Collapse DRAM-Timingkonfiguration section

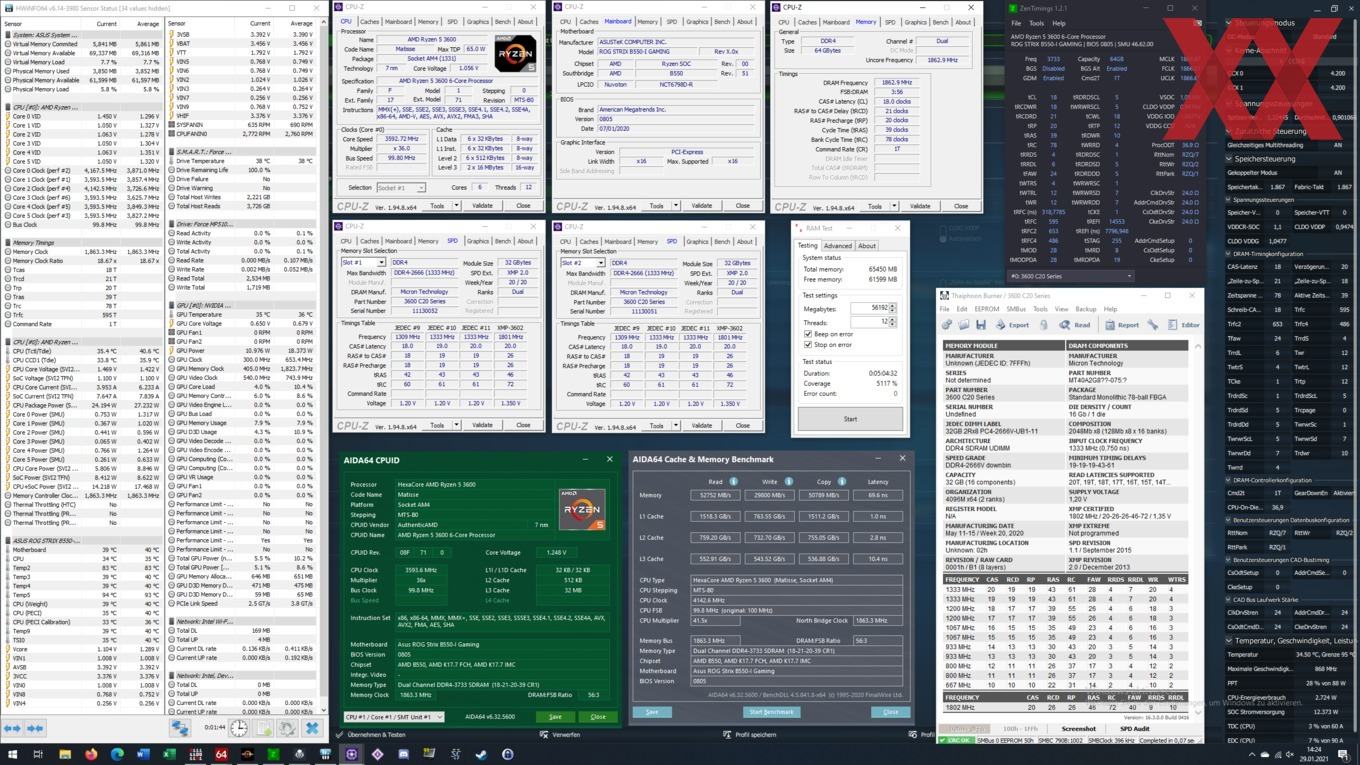1230,254
